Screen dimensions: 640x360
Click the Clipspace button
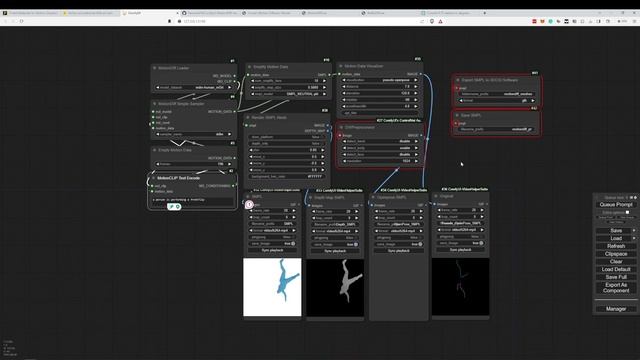pos(616,254)
